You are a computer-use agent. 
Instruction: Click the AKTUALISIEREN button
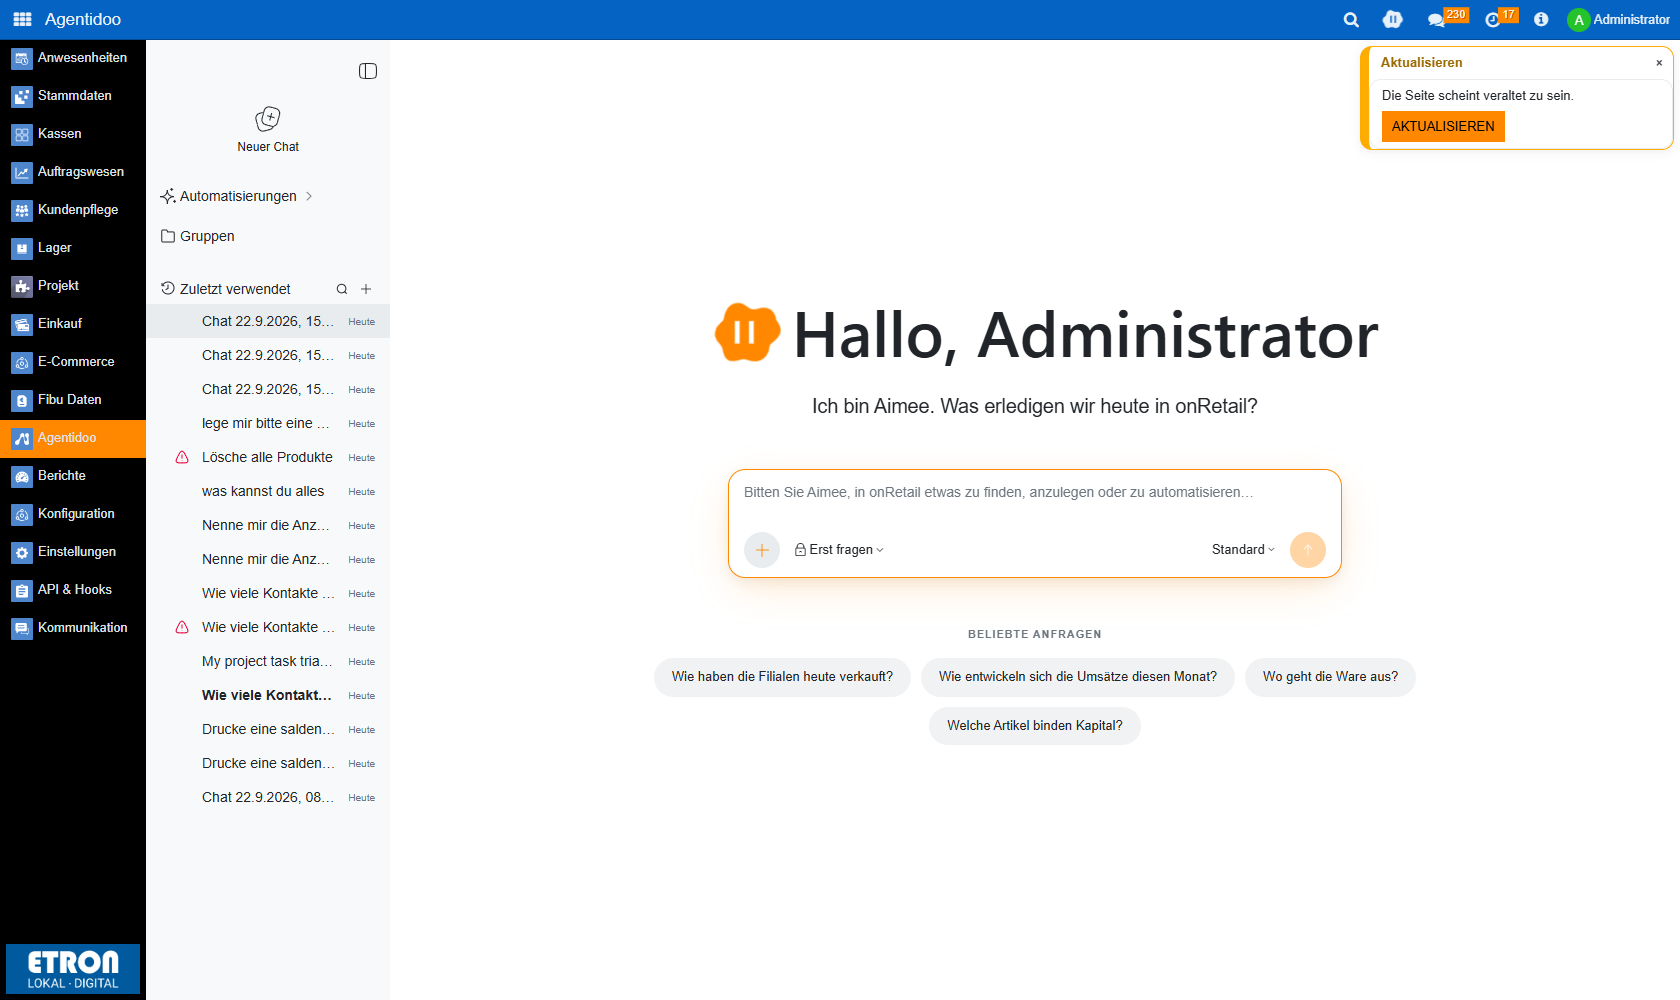click(1443, 126)
